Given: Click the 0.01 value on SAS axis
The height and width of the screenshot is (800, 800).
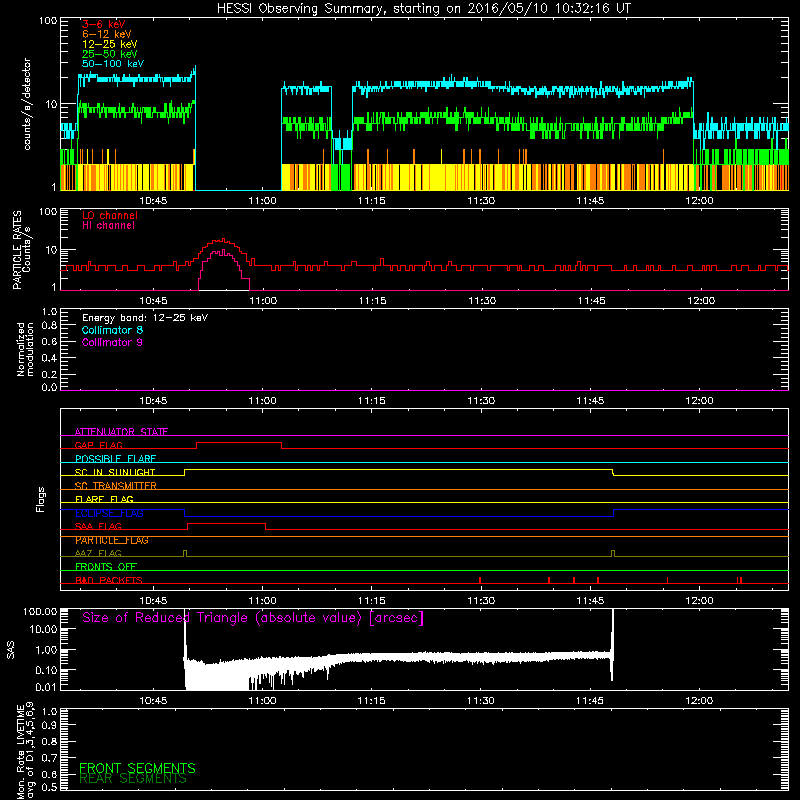Looking at the screenshot, I should [x=46, y=687].
